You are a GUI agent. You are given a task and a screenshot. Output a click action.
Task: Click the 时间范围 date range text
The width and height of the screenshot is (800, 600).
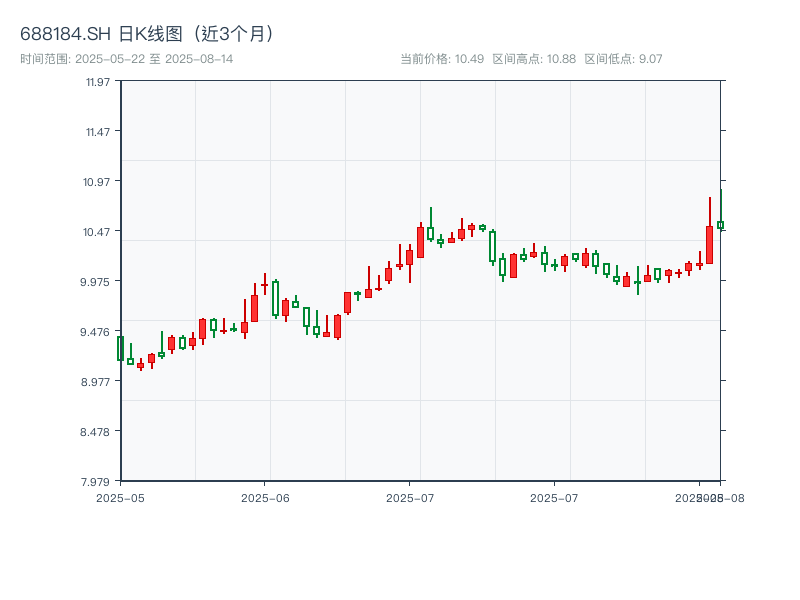click(126, 59)
